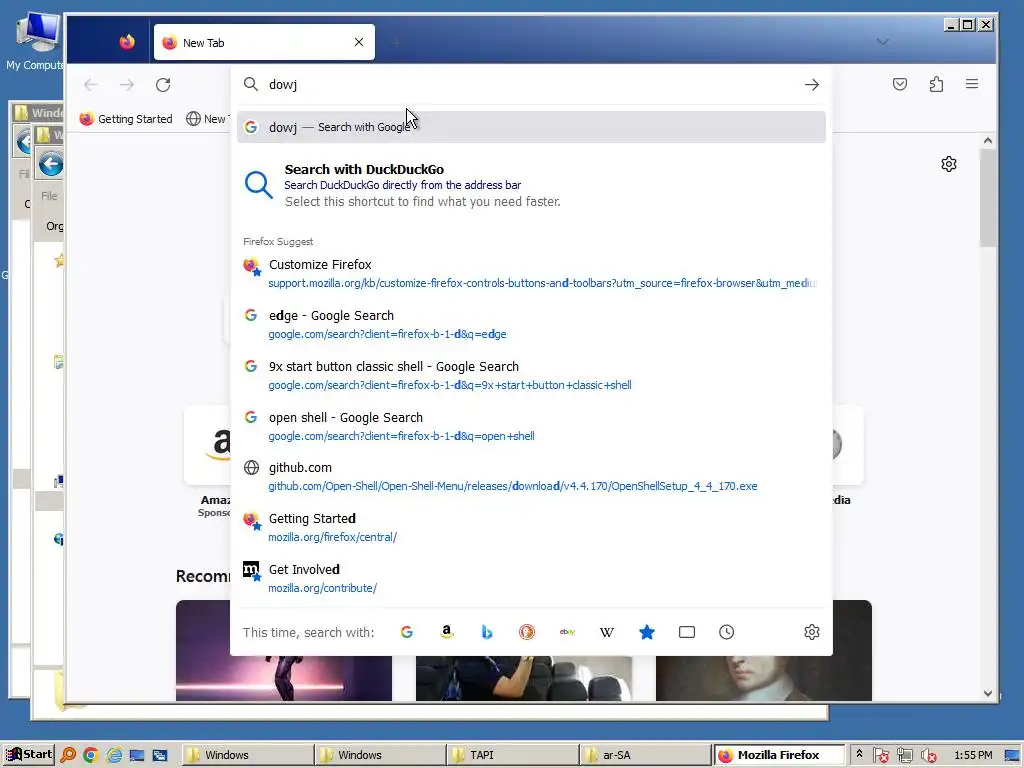Click the page scrollbar down arrow
Image resolution: width=1024 pixels, height=768 pixels.
click(987, 694)
